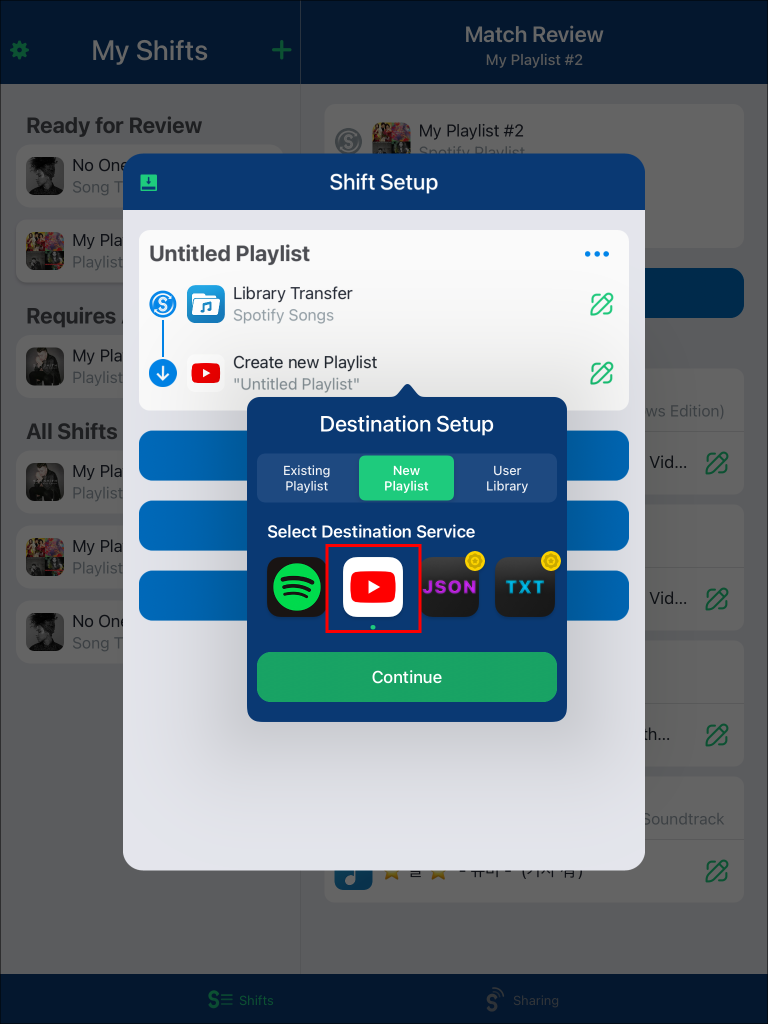Open settings gear in My Shifts
Viewport: 768px width, 1024px height.
[x=19, y=50]
